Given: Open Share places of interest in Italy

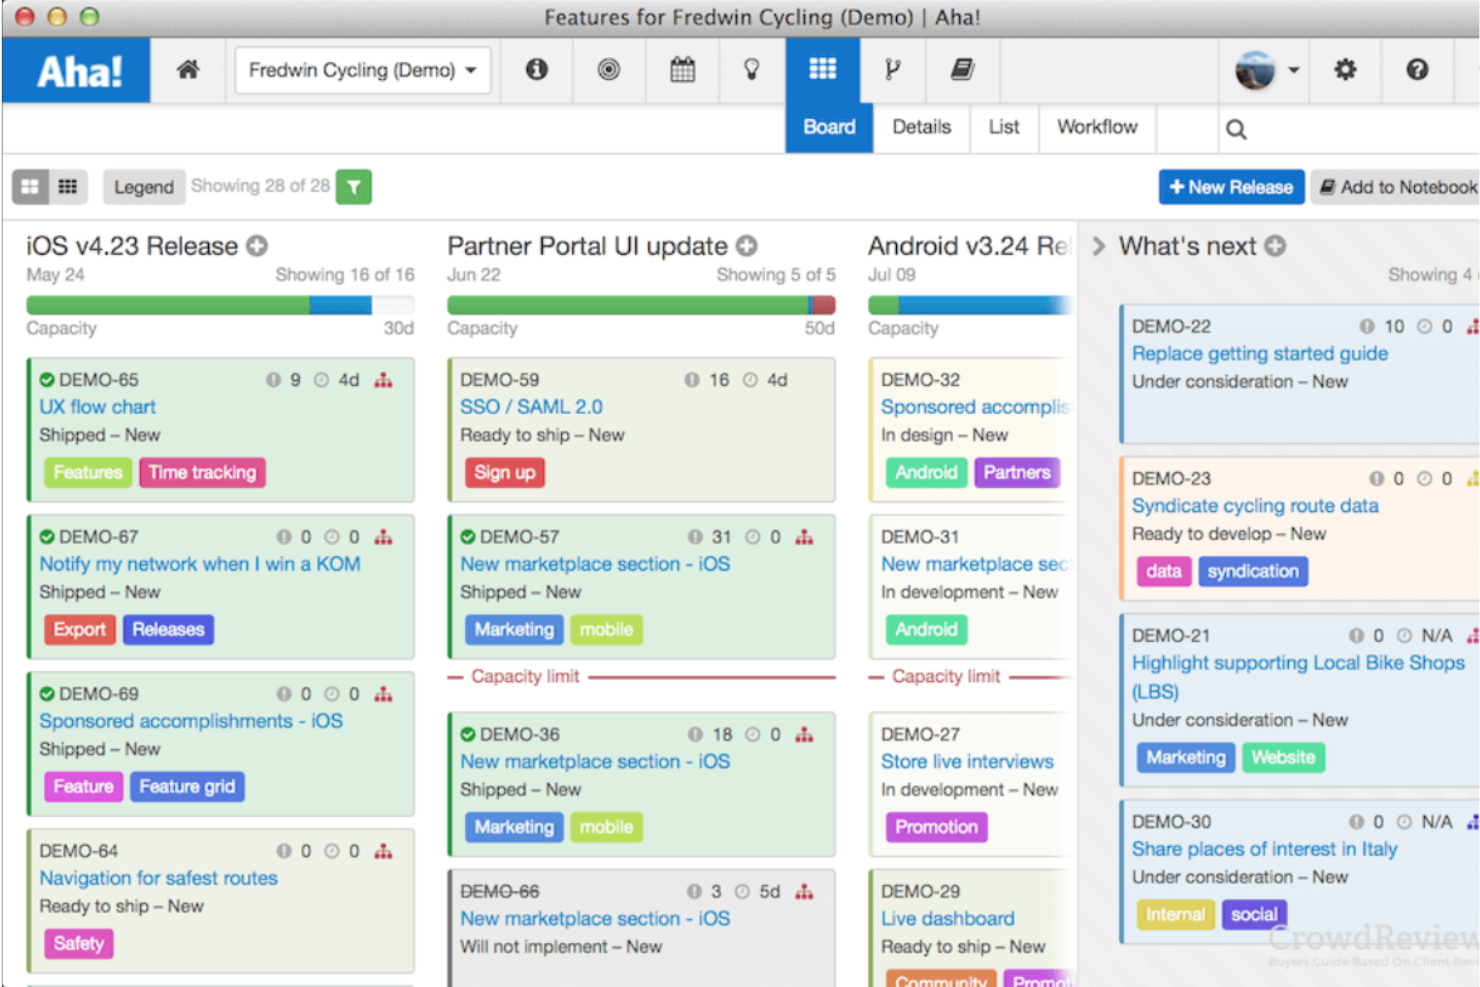Looking at the screenshot, I should coord(1265,849).
